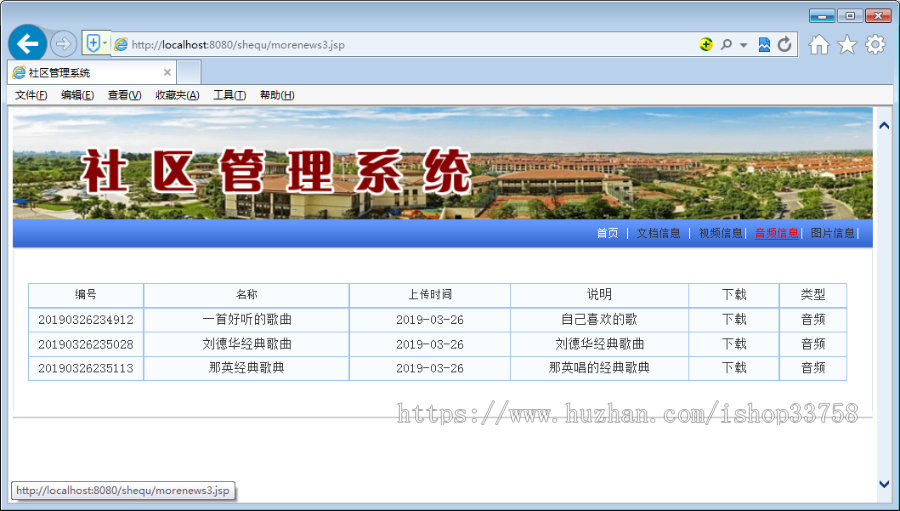
Task: Open the 帮助(H) menu
Action: coord(277,95)
